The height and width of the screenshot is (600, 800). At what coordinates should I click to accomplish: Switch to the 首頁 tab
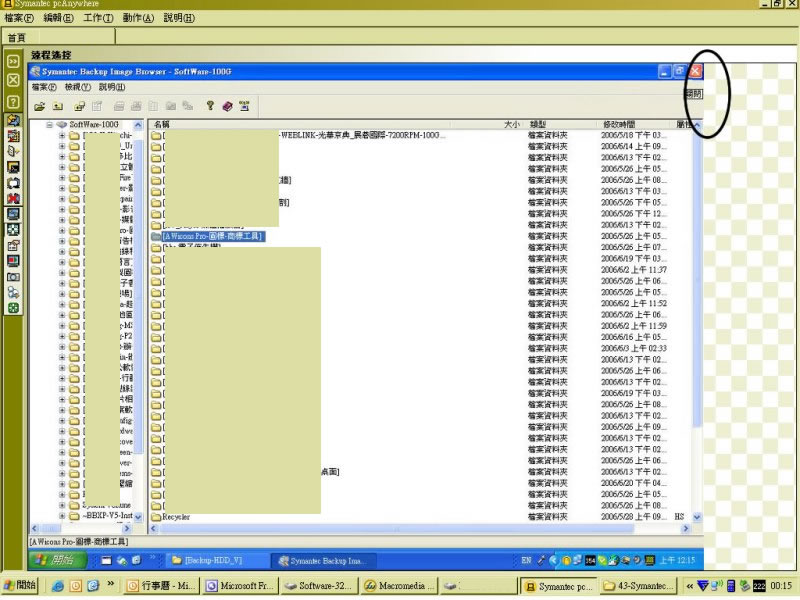pyautogui.click(x=16, y=37)
